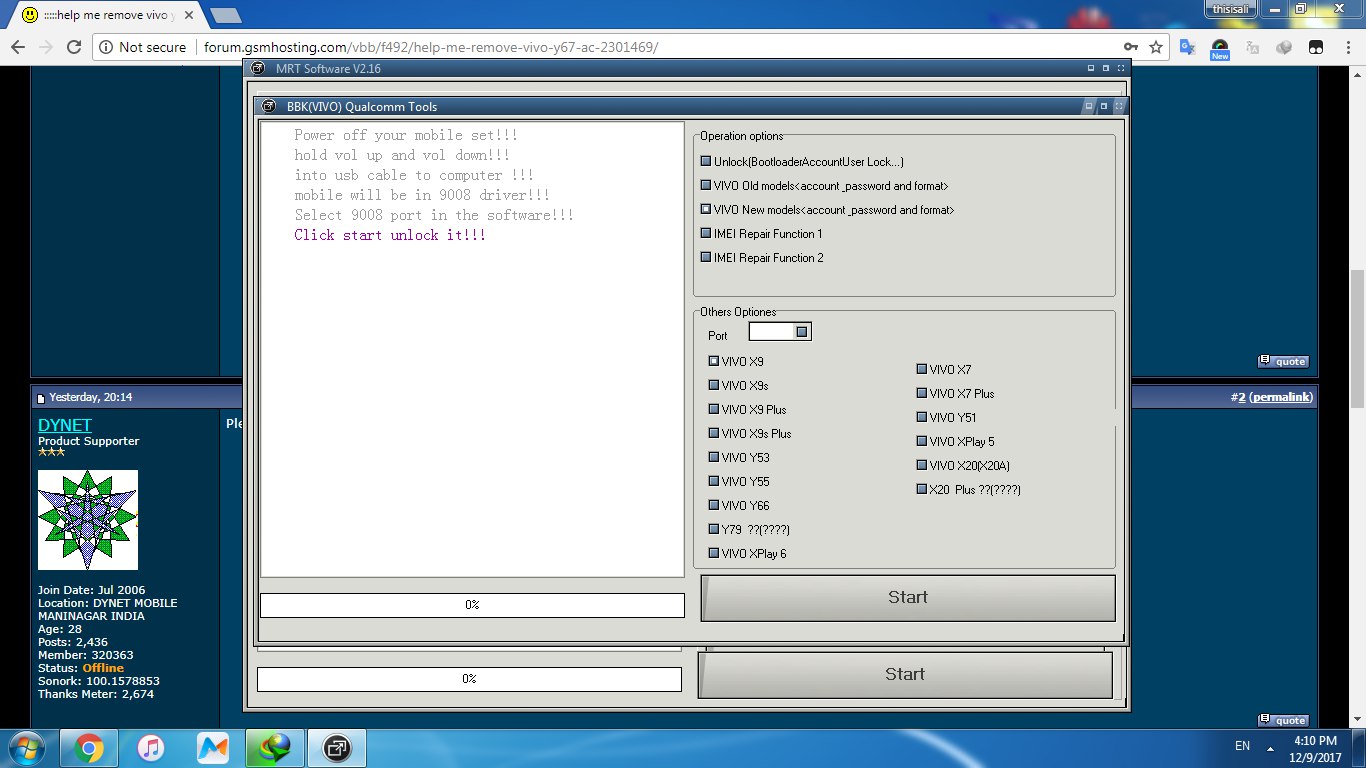Image resolution: width=1366 pixels, height=768 pixels.
Task: Tick the VIVO XPlay 5 checkbox
Action: 922,442
